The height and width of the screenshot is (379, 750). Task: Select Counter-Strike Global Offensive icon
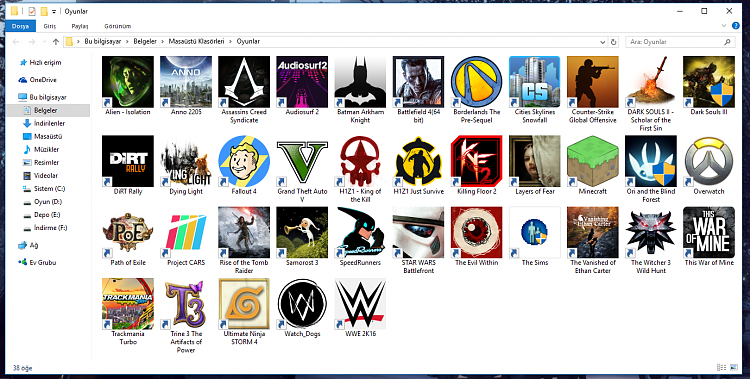coord(593,82)
